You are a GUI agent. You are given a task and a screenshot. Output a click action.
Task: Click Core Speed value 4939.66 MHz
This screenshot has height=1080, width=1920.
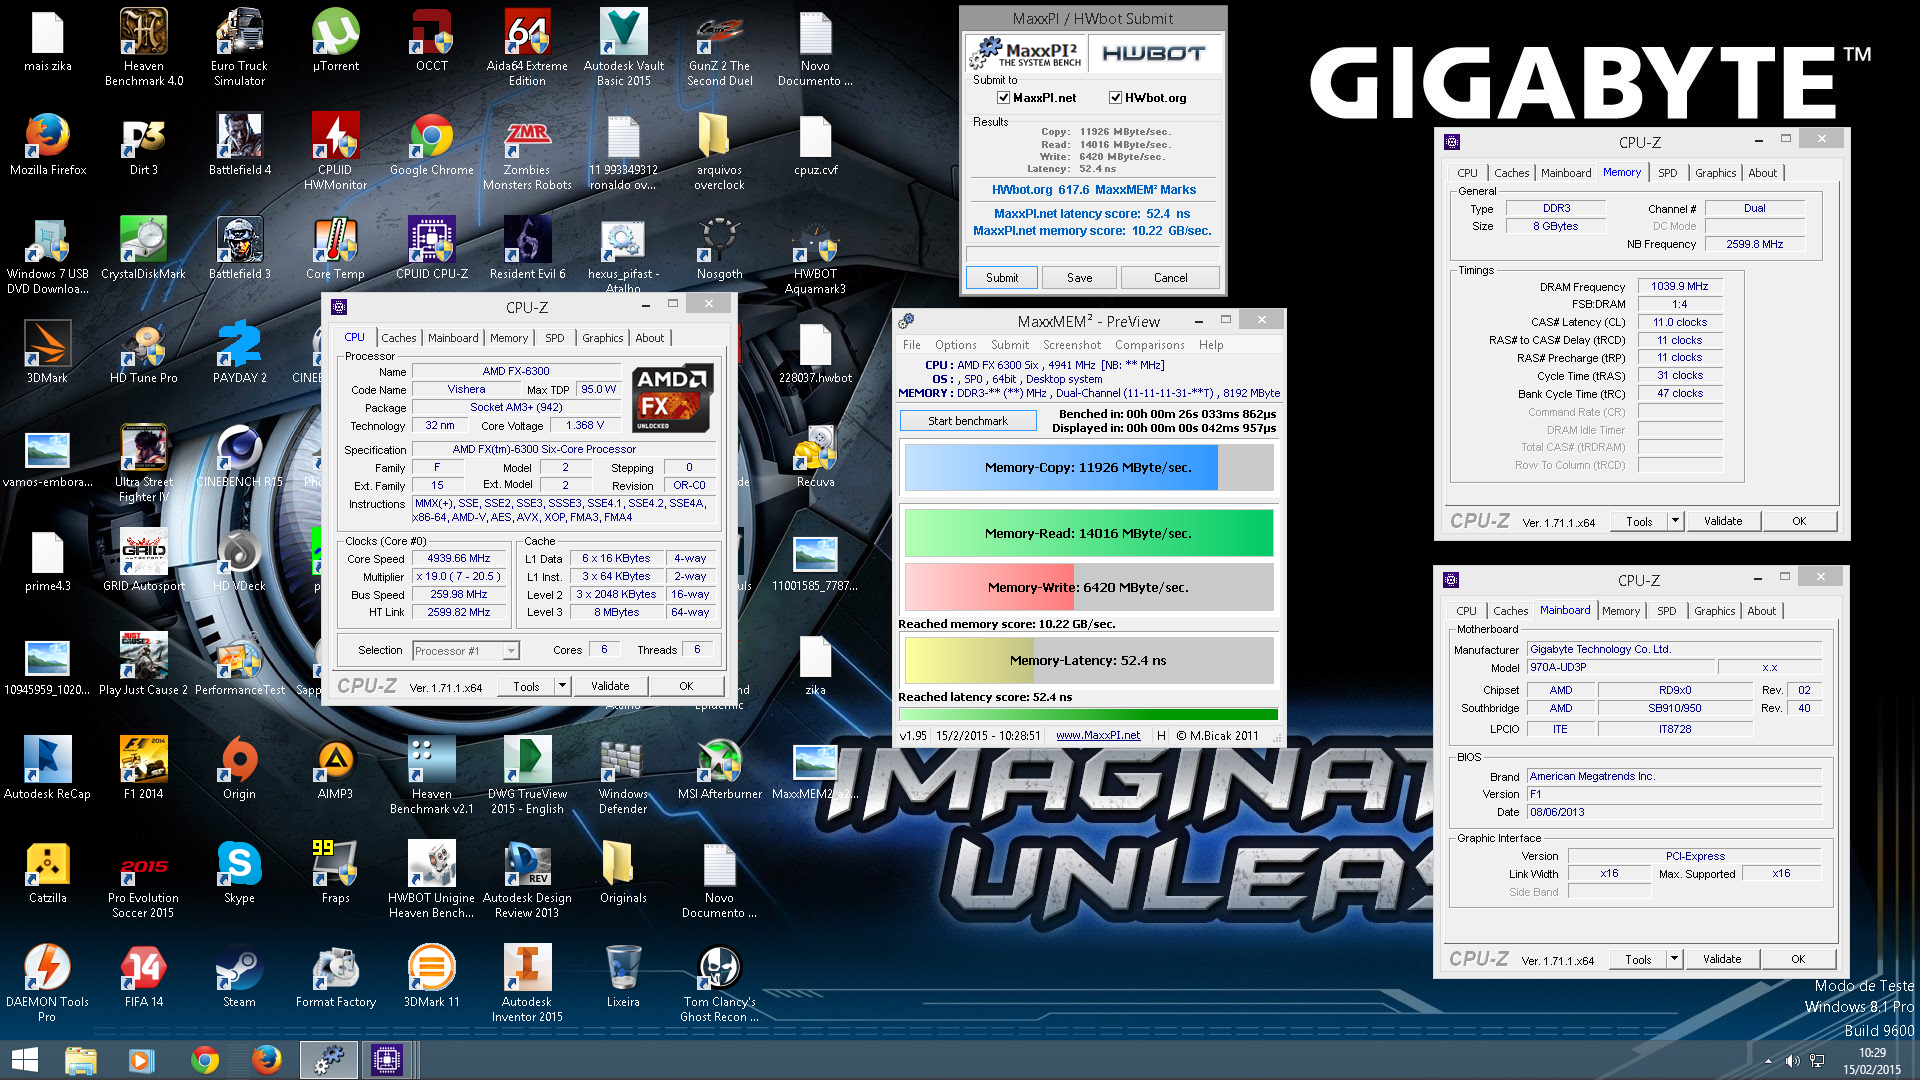459,558
